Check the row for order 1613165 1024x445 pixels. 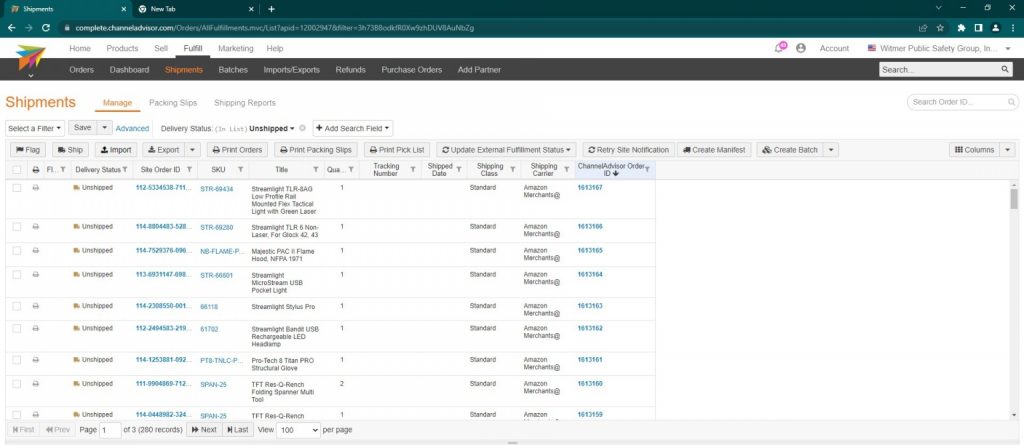pyautogui.click(x=17, y=251)
